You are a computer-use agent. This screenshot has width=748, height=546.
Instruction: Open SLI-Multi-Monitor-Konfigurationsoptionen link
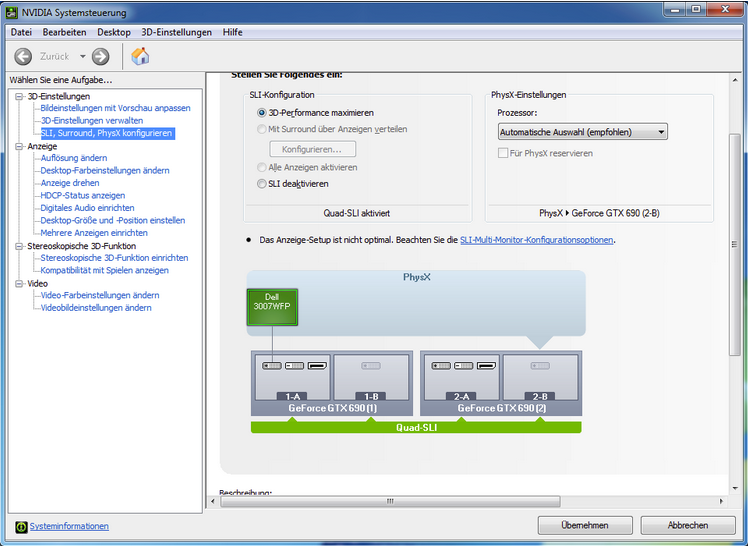point(536,240)
